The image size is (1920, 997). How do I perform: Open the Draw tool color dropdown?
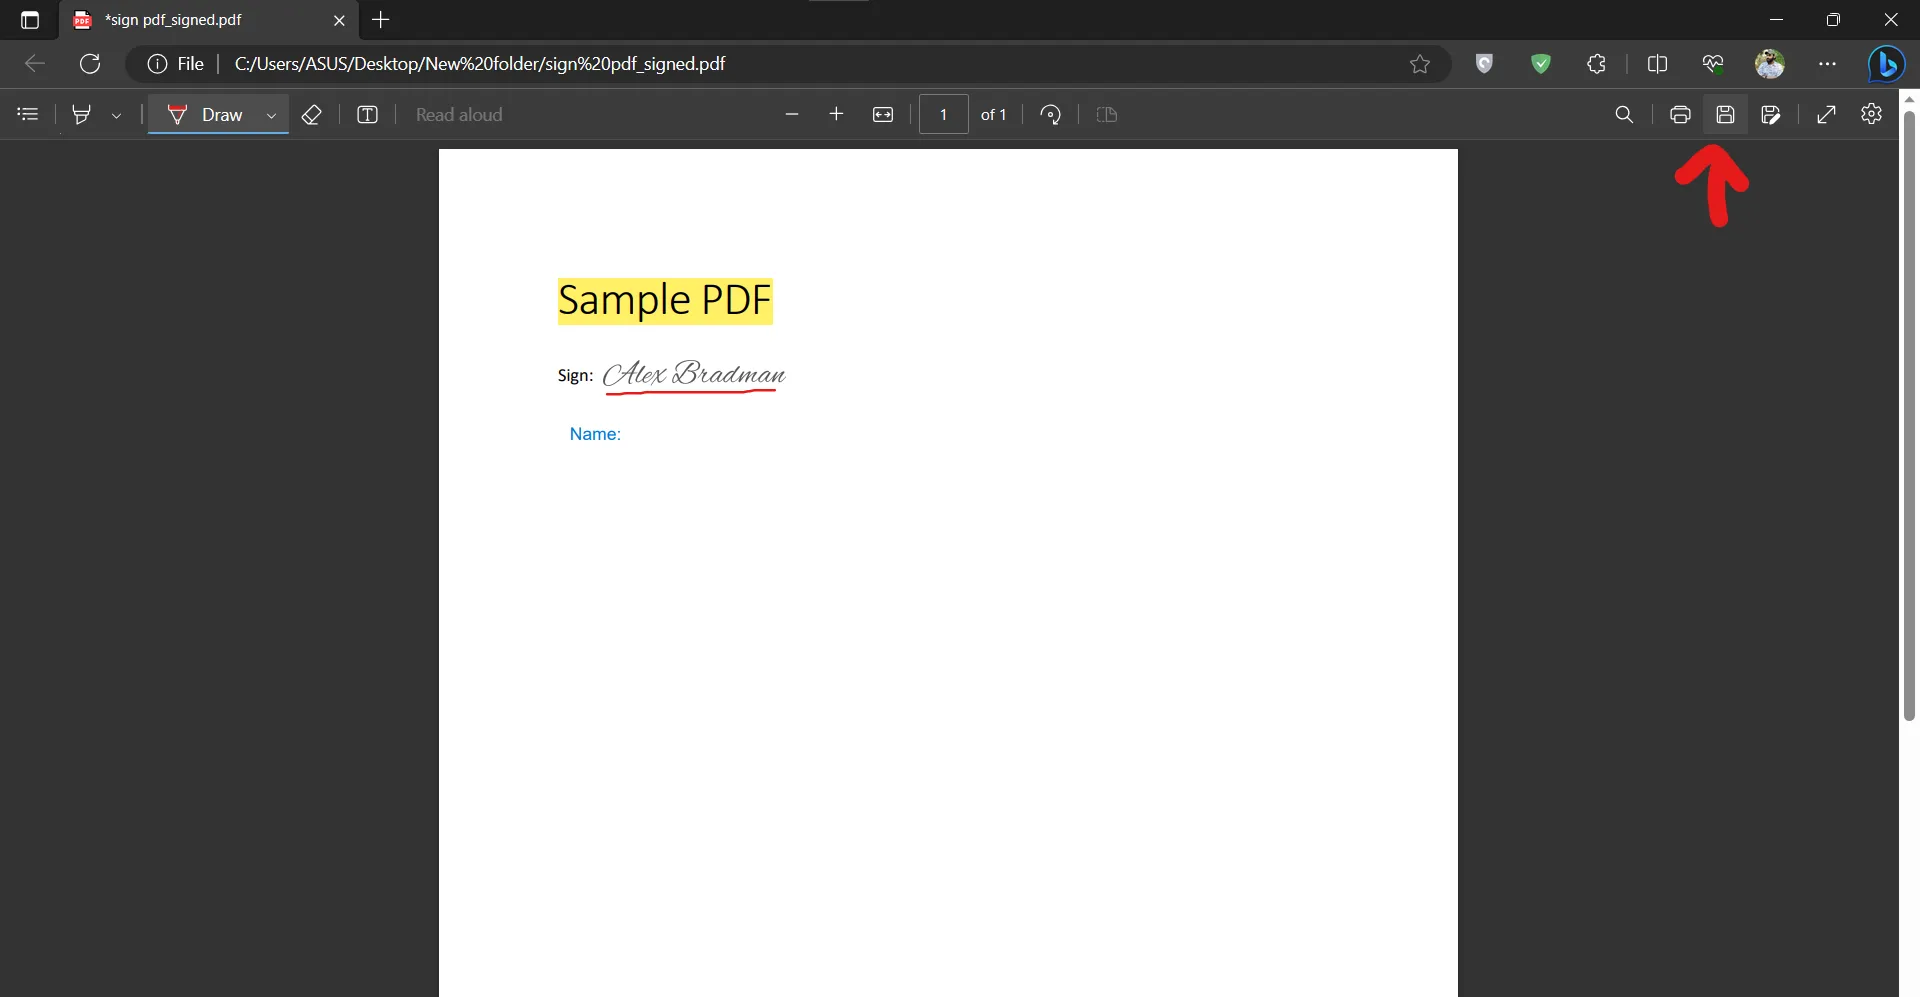tap(271, 114)
